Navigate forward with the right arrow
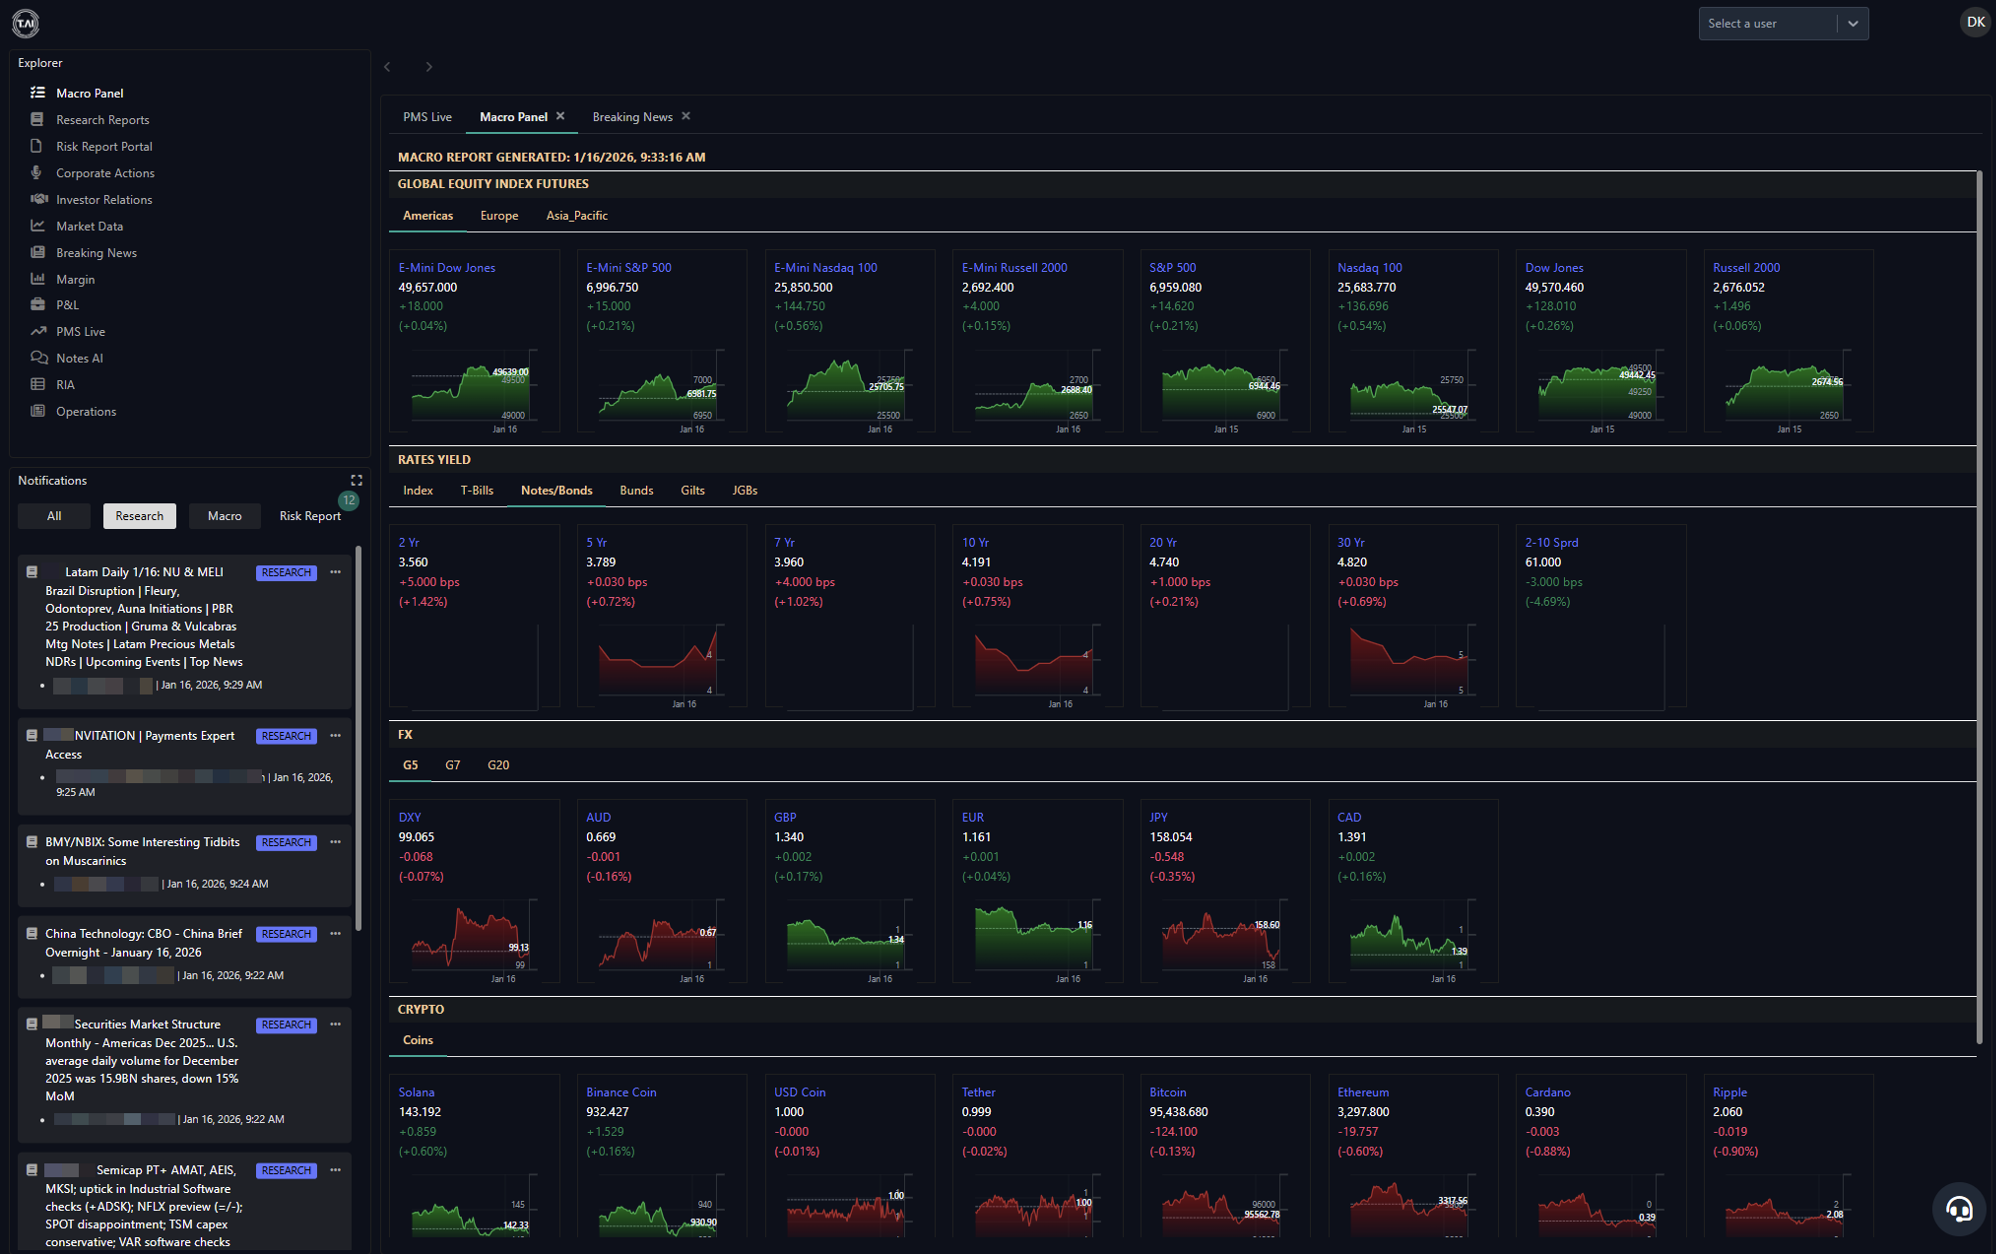This screenshot has height=1254, width=1996. pos(429,67)
